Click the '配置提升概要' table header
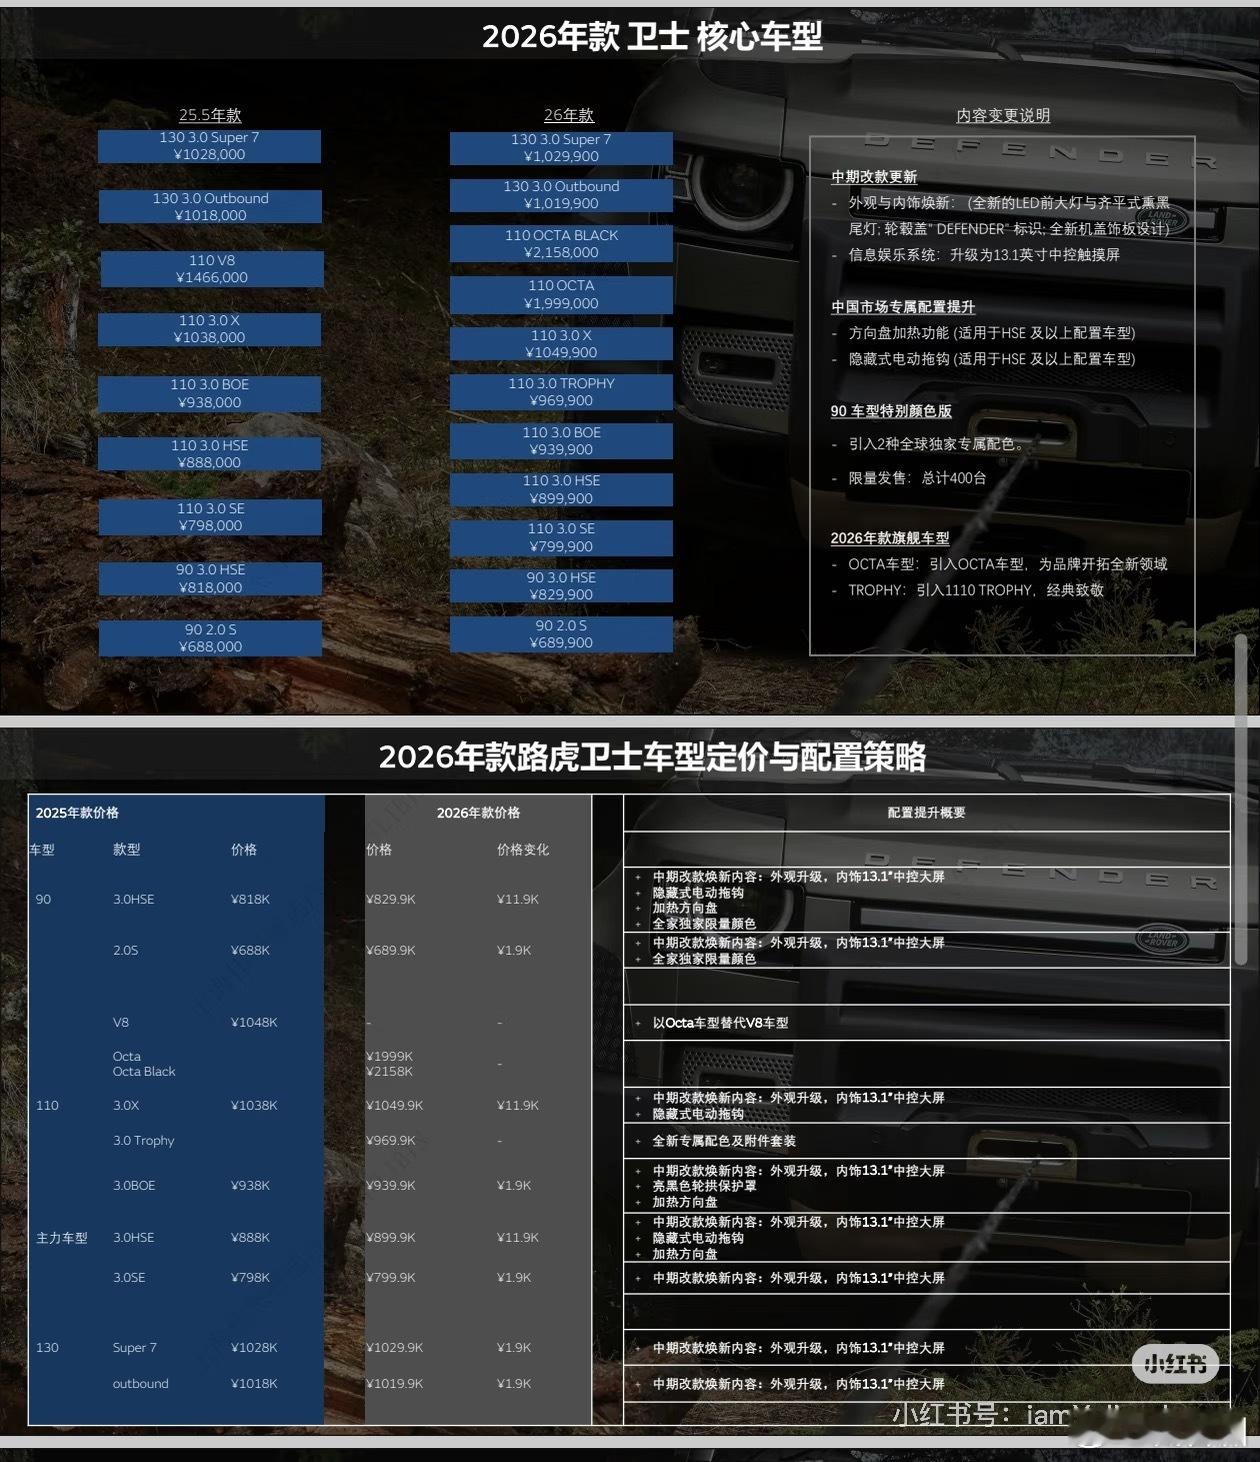This screenshot has height=1462, width=1260. (x=926, y=813)
